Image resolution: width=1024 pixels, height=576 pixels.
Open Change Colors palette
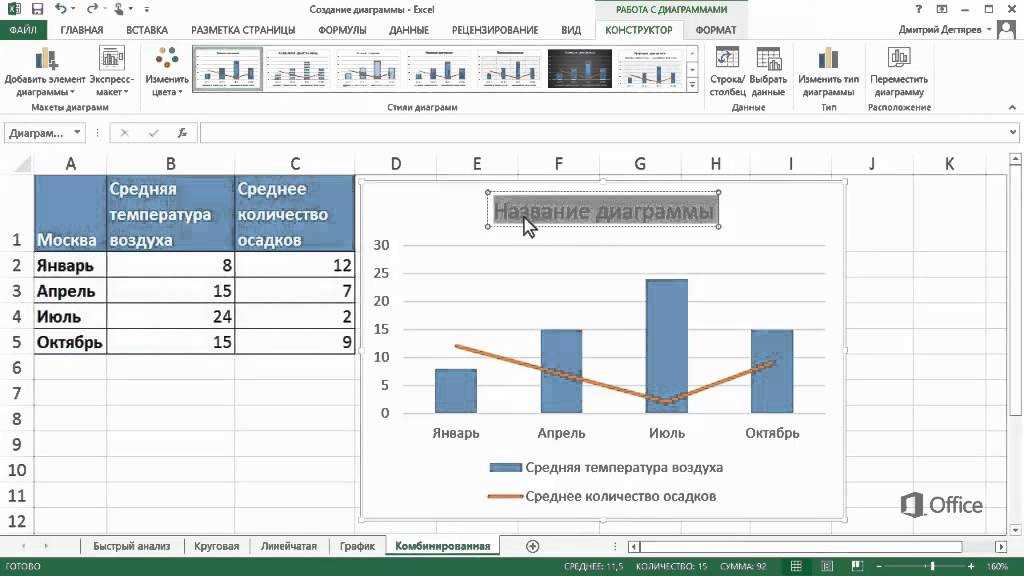point(167,72)
